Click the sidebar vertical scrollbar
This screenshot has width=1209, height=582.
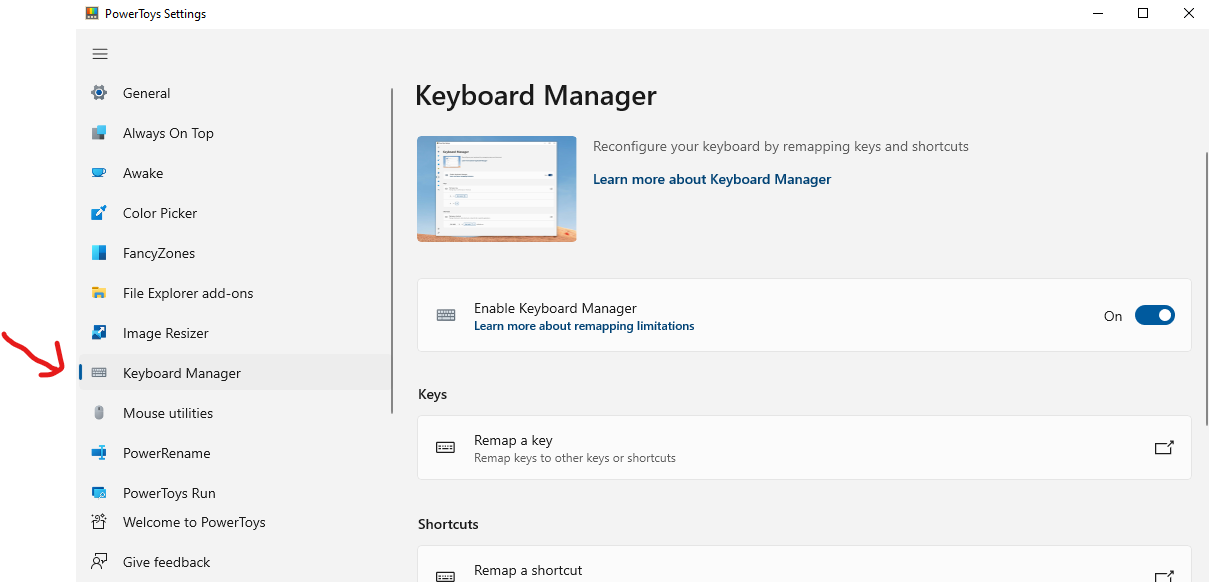click(392, 250)
